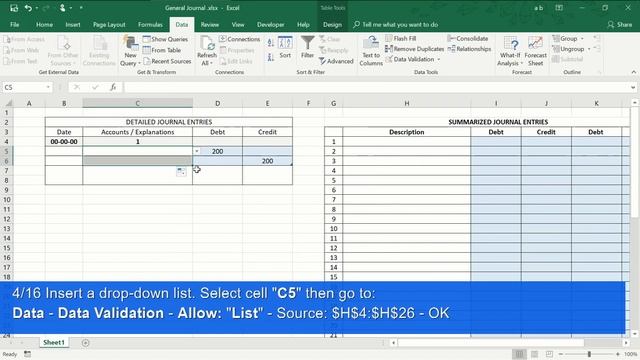
Task: Click Forecast Sheet
Action: pos(536,51)
